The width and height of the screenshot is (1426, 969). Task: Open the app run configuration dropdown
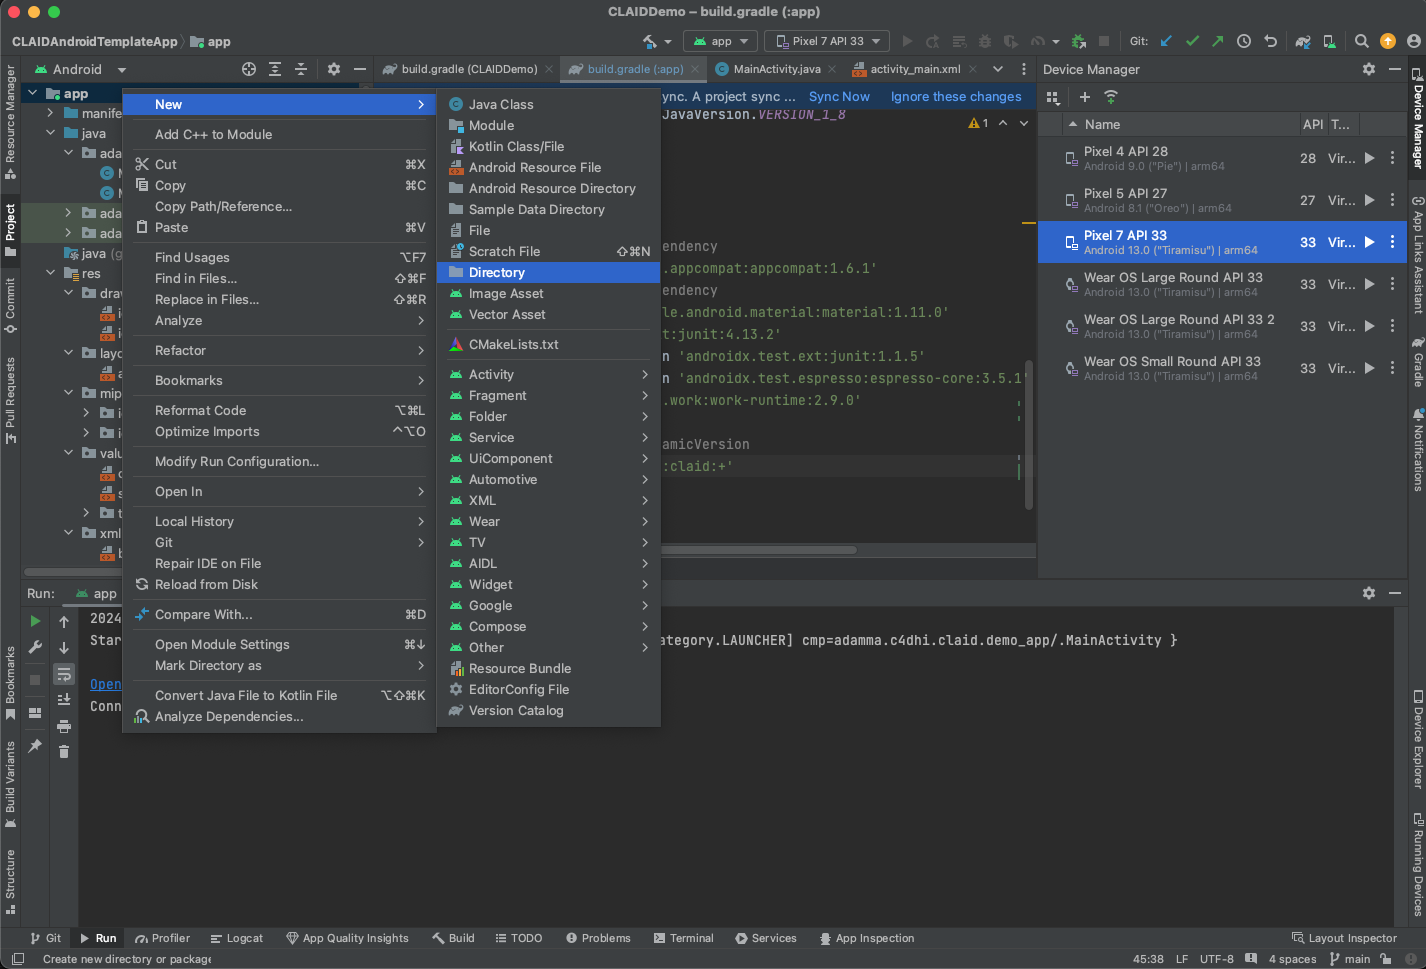721,41
